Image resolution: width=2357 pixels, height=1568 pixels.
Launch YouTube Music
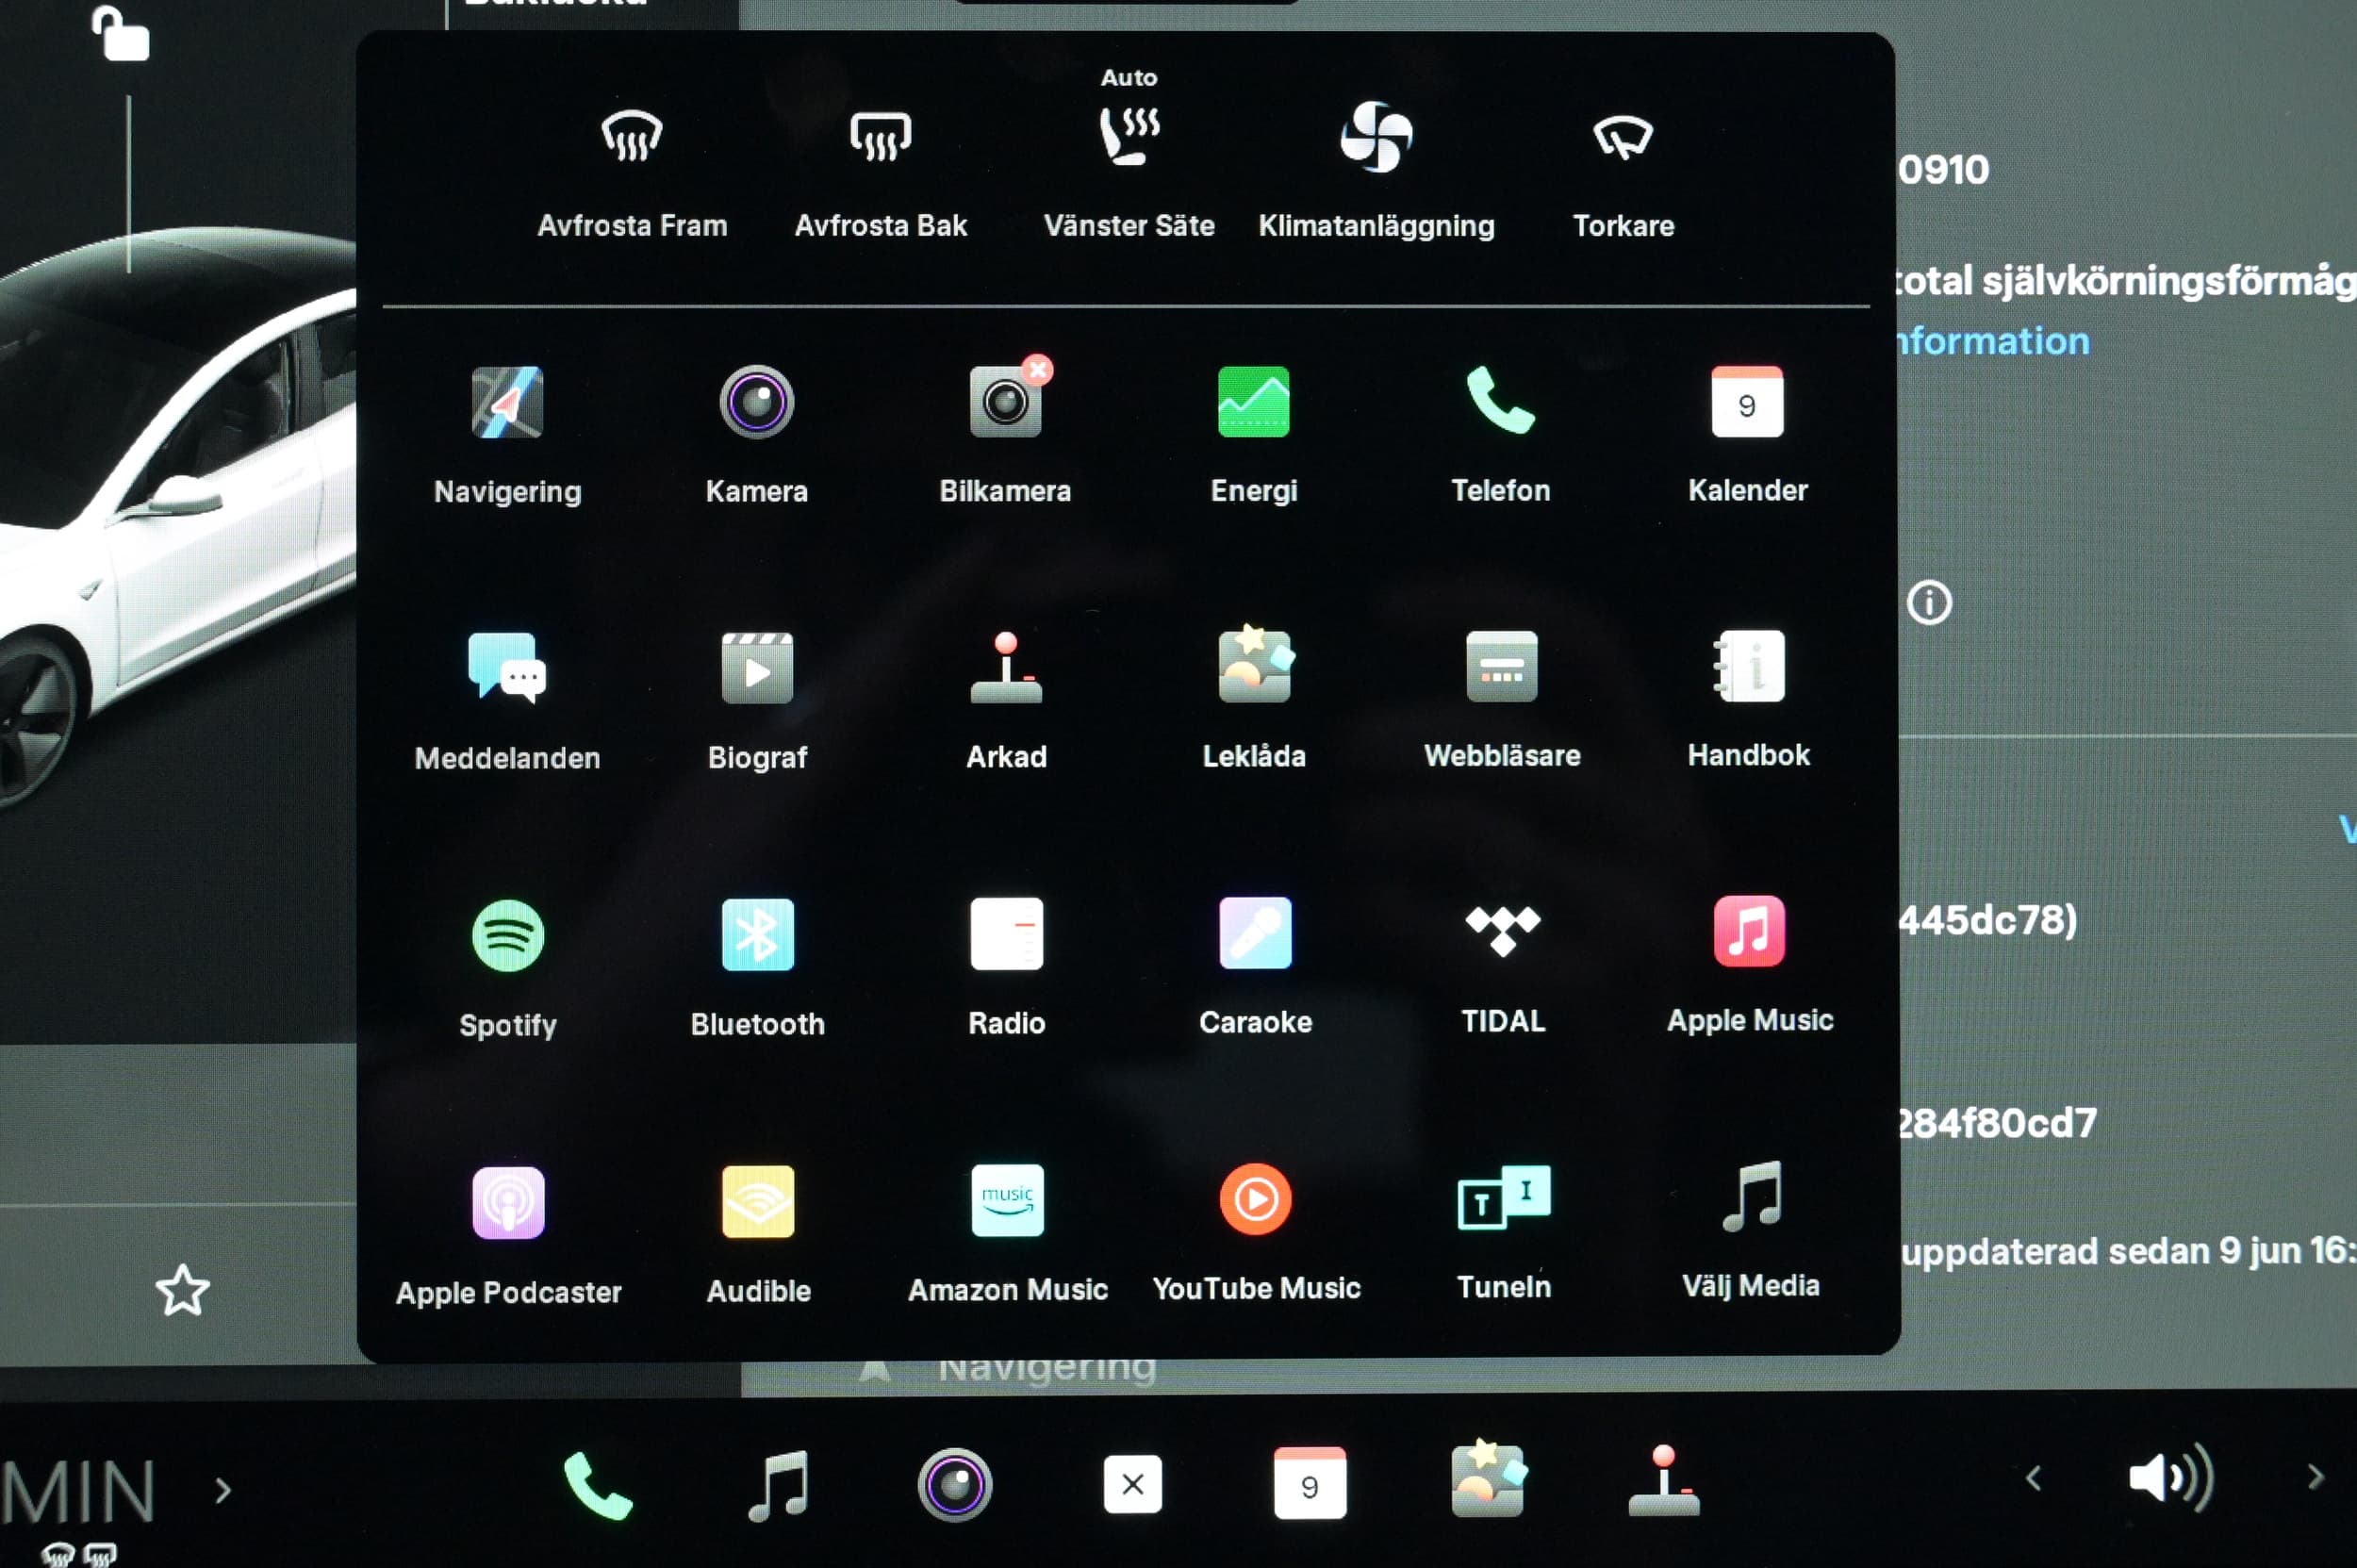pyautogui.click(x=1255, y=1199)
